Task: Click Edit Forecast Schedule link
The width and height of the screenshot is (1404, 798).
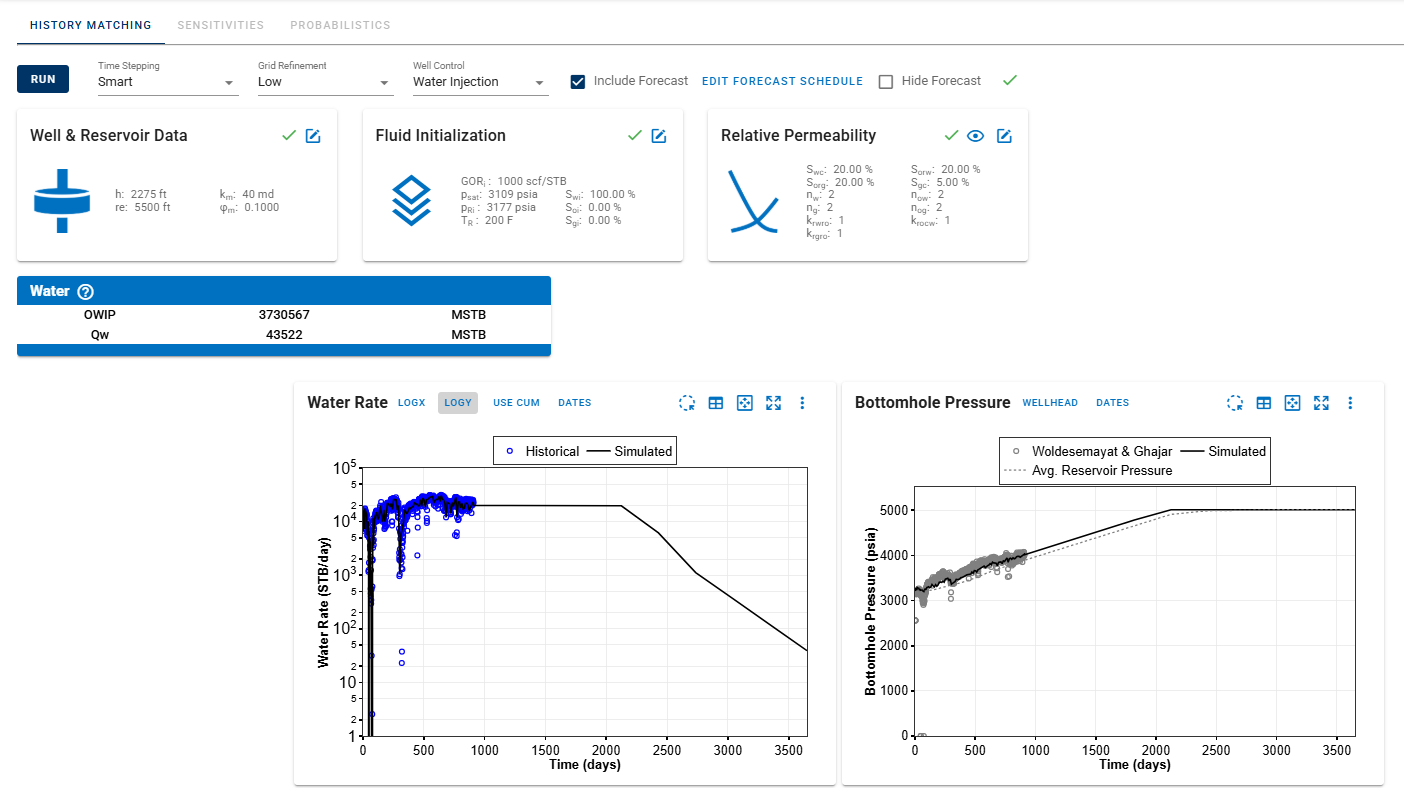Action: pyautogui.click(x=782, y=81)
